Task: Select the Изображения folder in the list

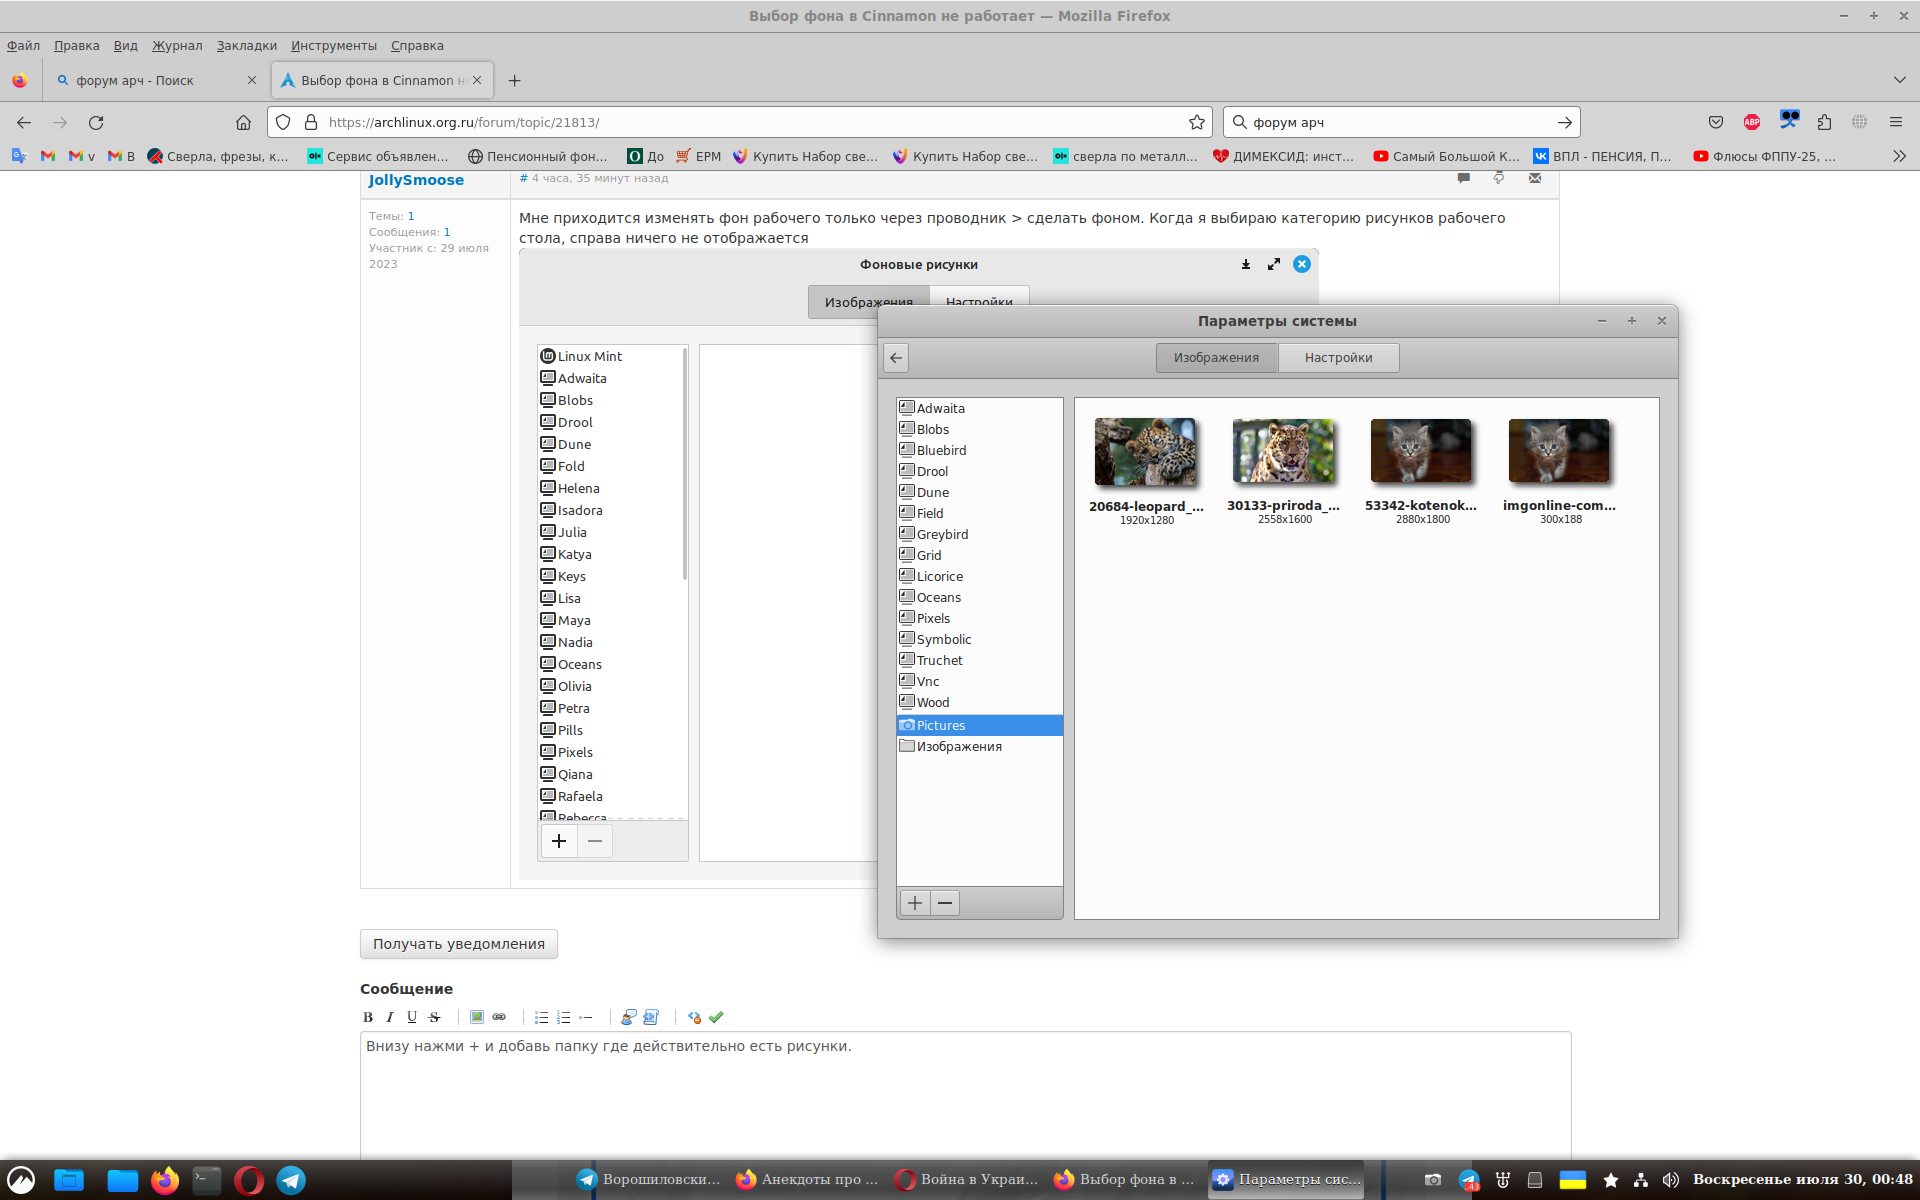Action: tap(959, 747)
